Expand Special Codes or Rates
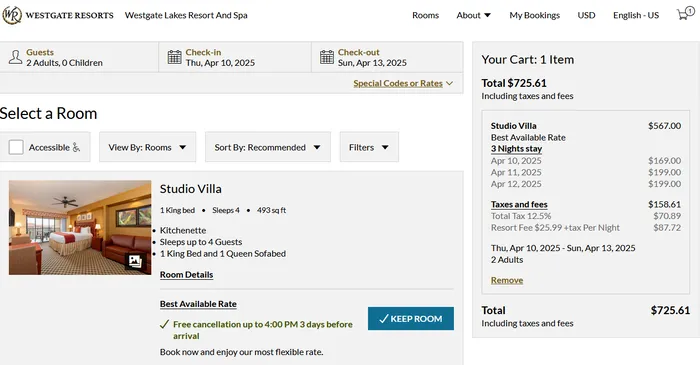Screen dimensions: 700x365 click(x=403, y=83)
